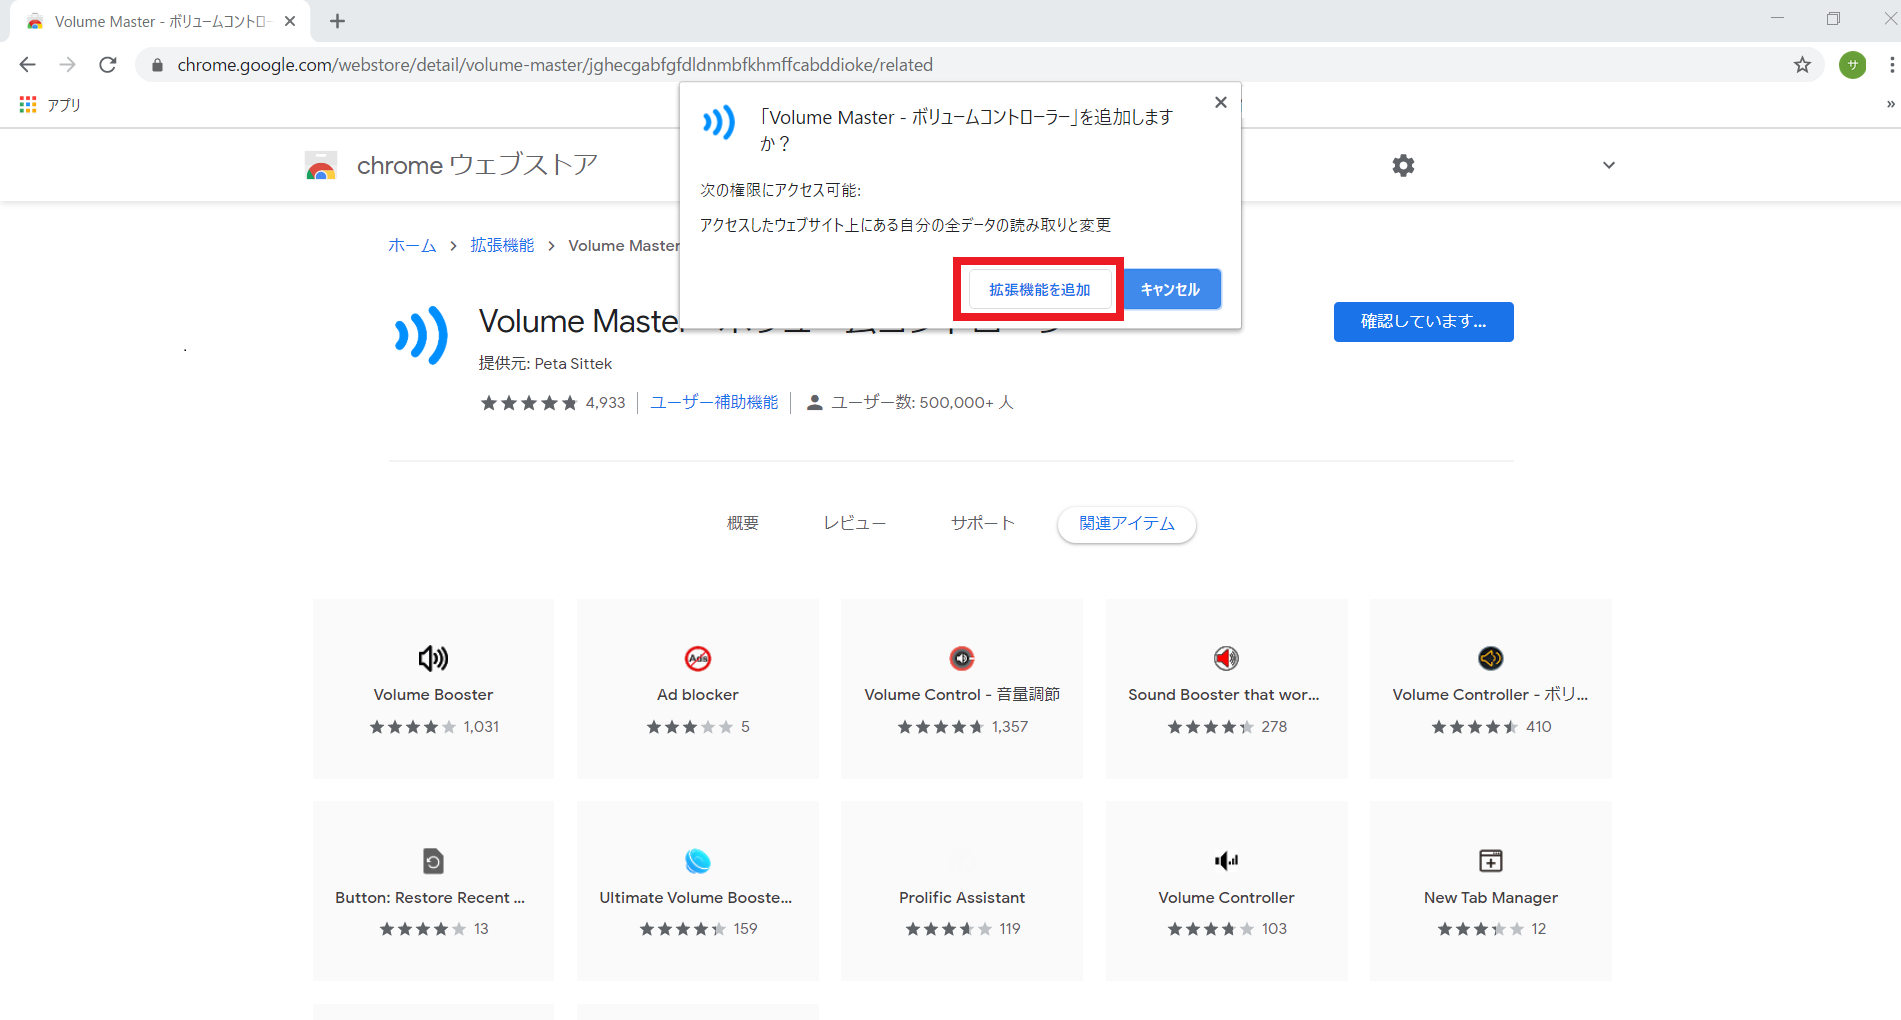1901x1020 pixels.
Task: Switch to the レビュー tab
Action: tap(854, 522)
